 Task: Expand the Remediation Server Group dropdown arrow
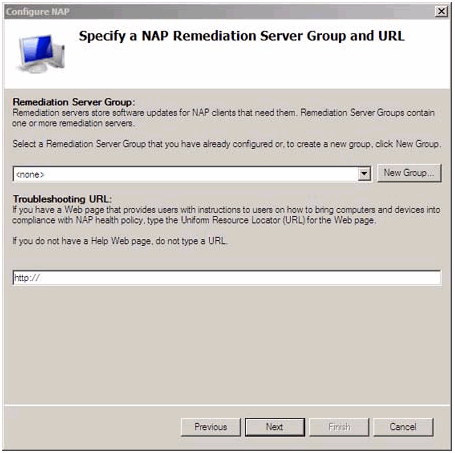(x=364, y=174)
